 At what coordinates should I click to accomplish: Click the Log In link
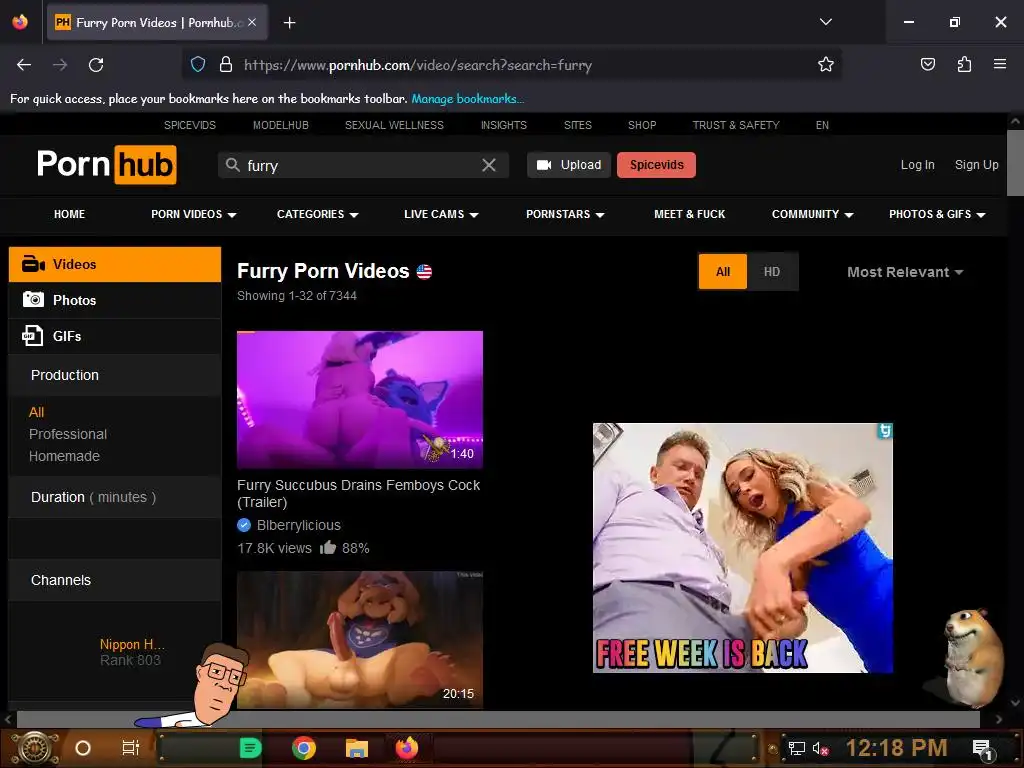coord(918,165)
